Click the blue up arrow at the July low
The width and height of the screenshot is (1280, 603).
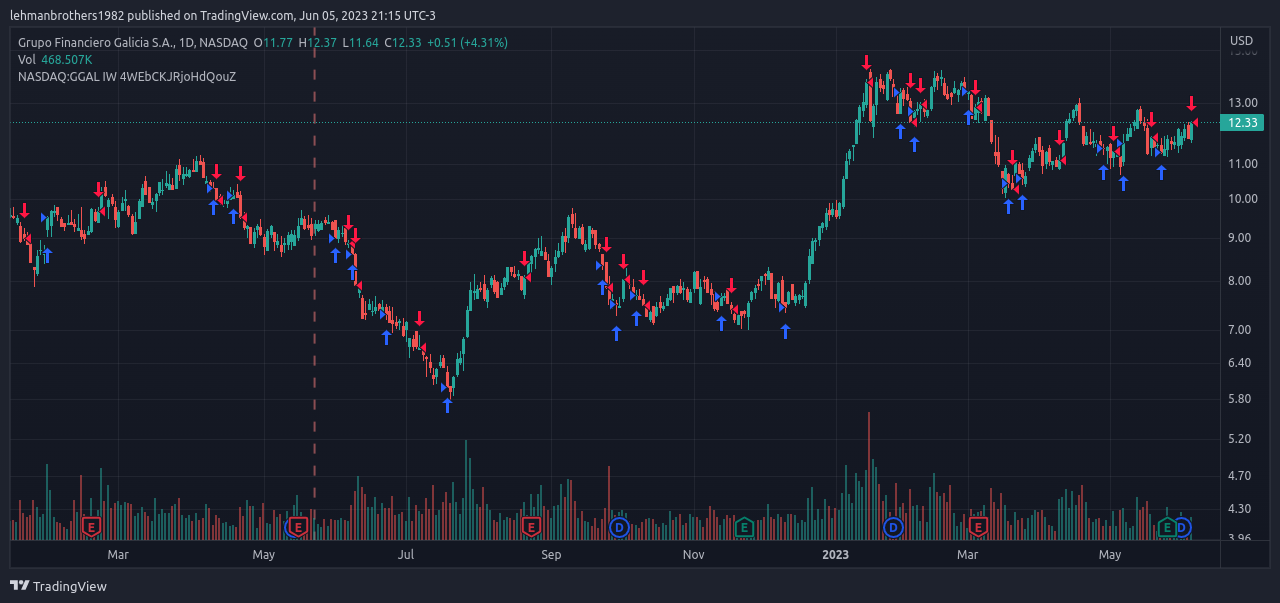point(447,405)
